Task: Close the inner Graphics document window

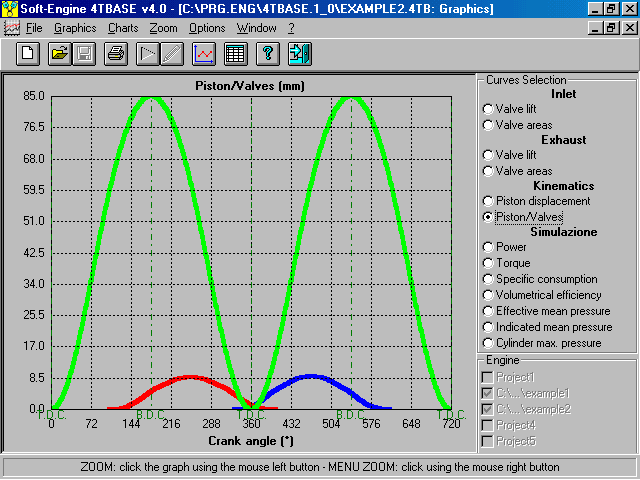Action: click(x=629, y=28)
